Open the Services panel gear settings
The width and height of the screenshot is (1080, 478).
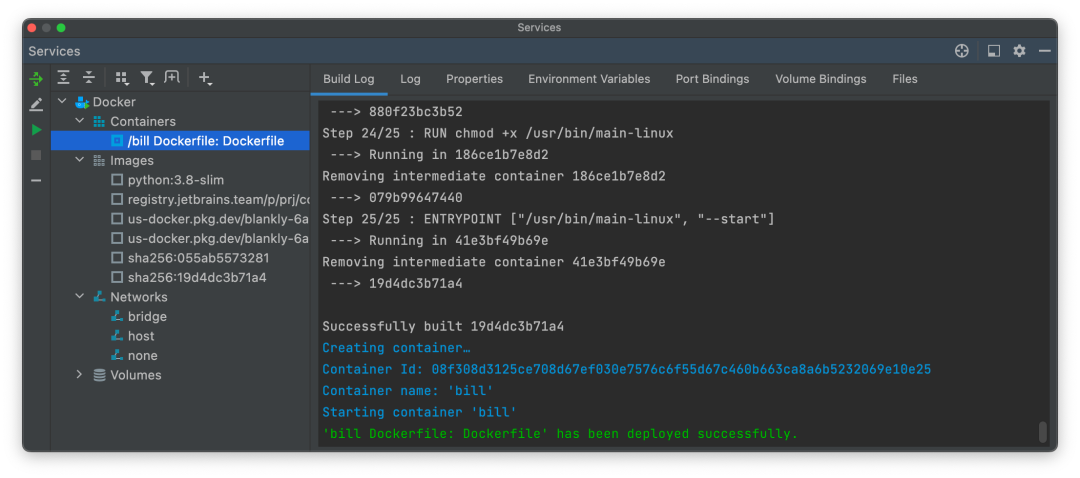(x=1019, y=51)
